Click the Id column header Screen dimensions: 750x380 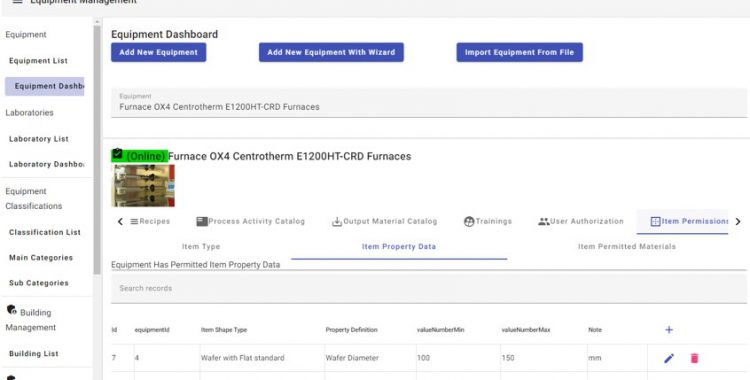click(x=114, y=330)
